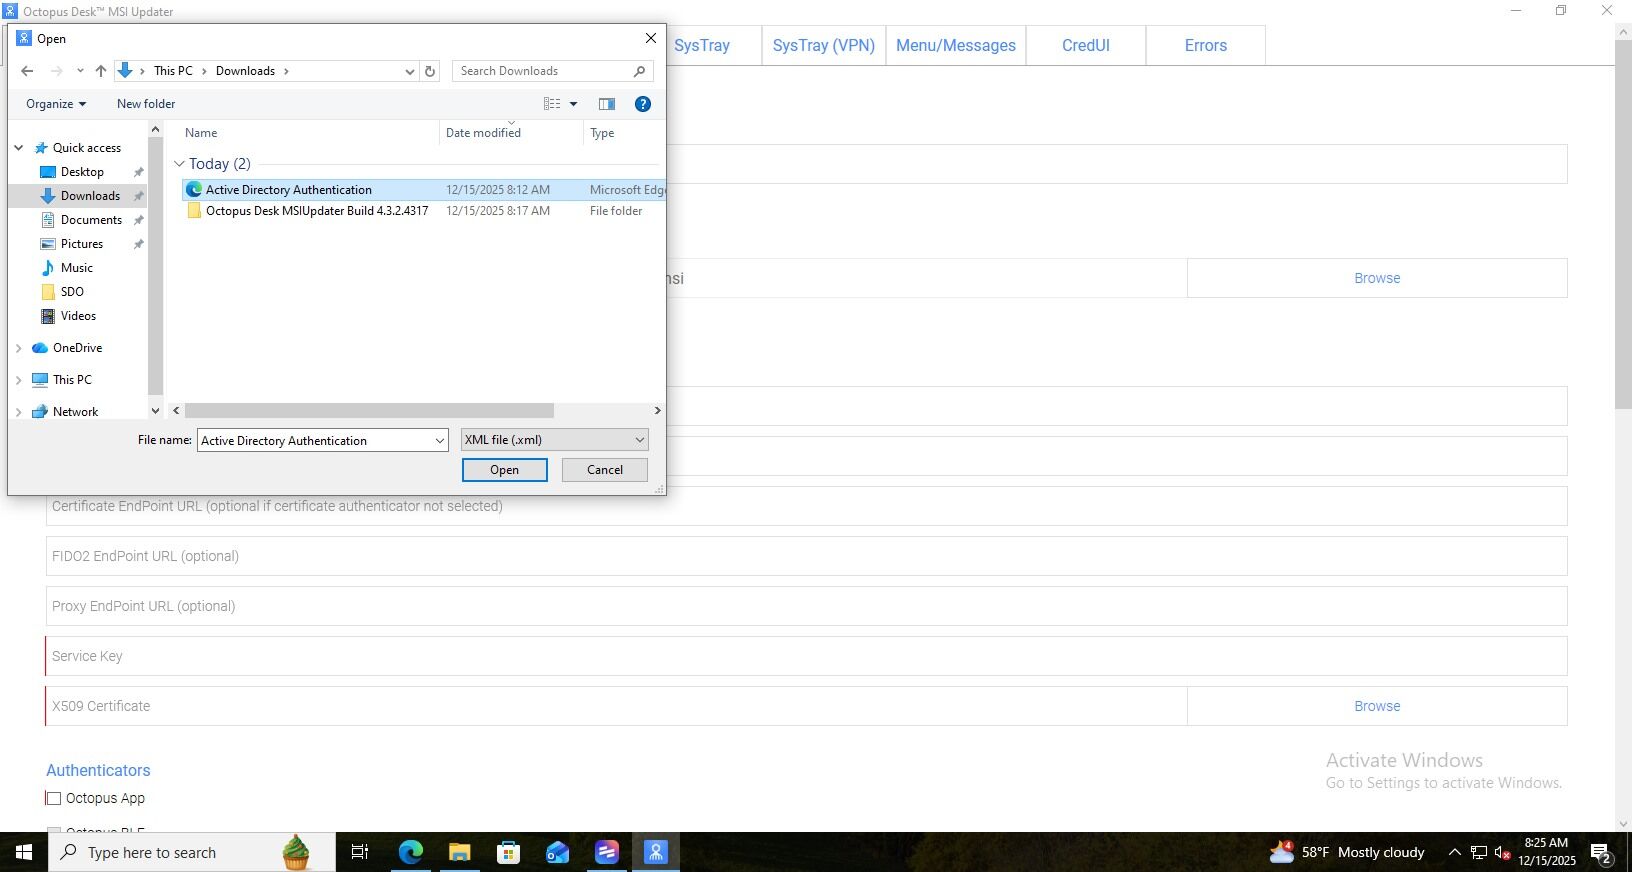Screen dimensions: 1632x872
Task: Open recent locations dropdown arrow
Action: (80, 71)
